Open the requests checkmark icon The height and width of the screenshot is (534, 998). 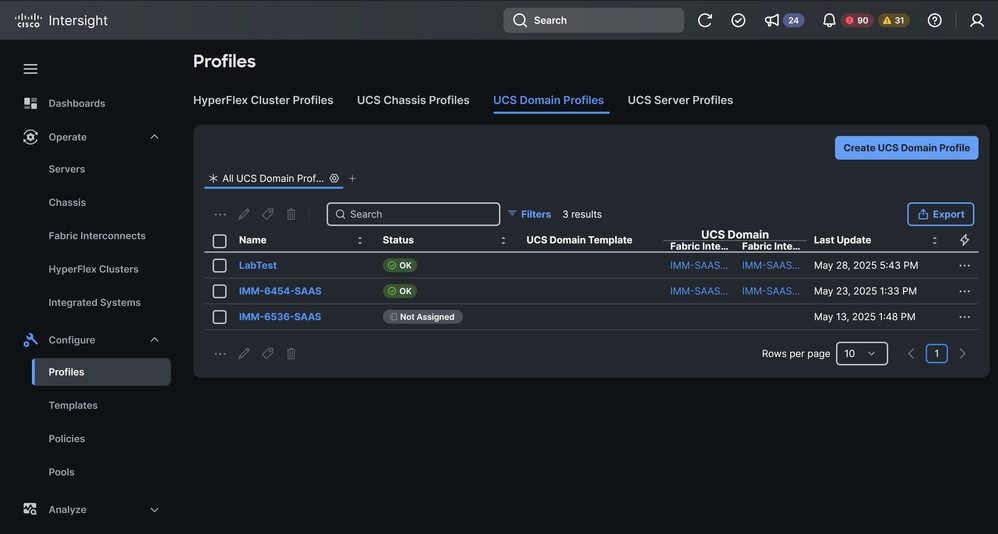tap(738, 20)
